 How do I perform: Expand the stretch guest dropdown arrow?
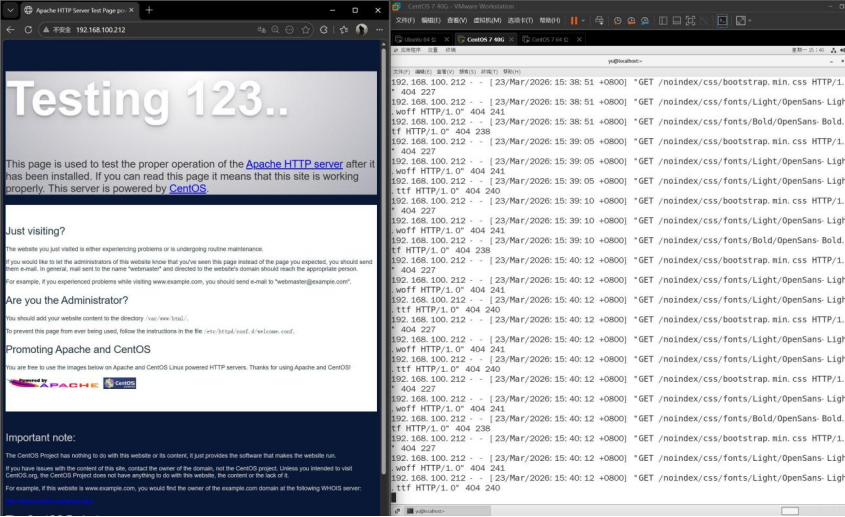pos(750,21)
